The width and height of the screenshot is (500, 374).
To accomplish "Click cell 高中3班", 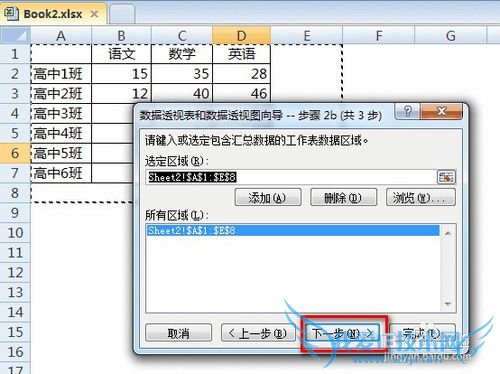I will point(61,114).
